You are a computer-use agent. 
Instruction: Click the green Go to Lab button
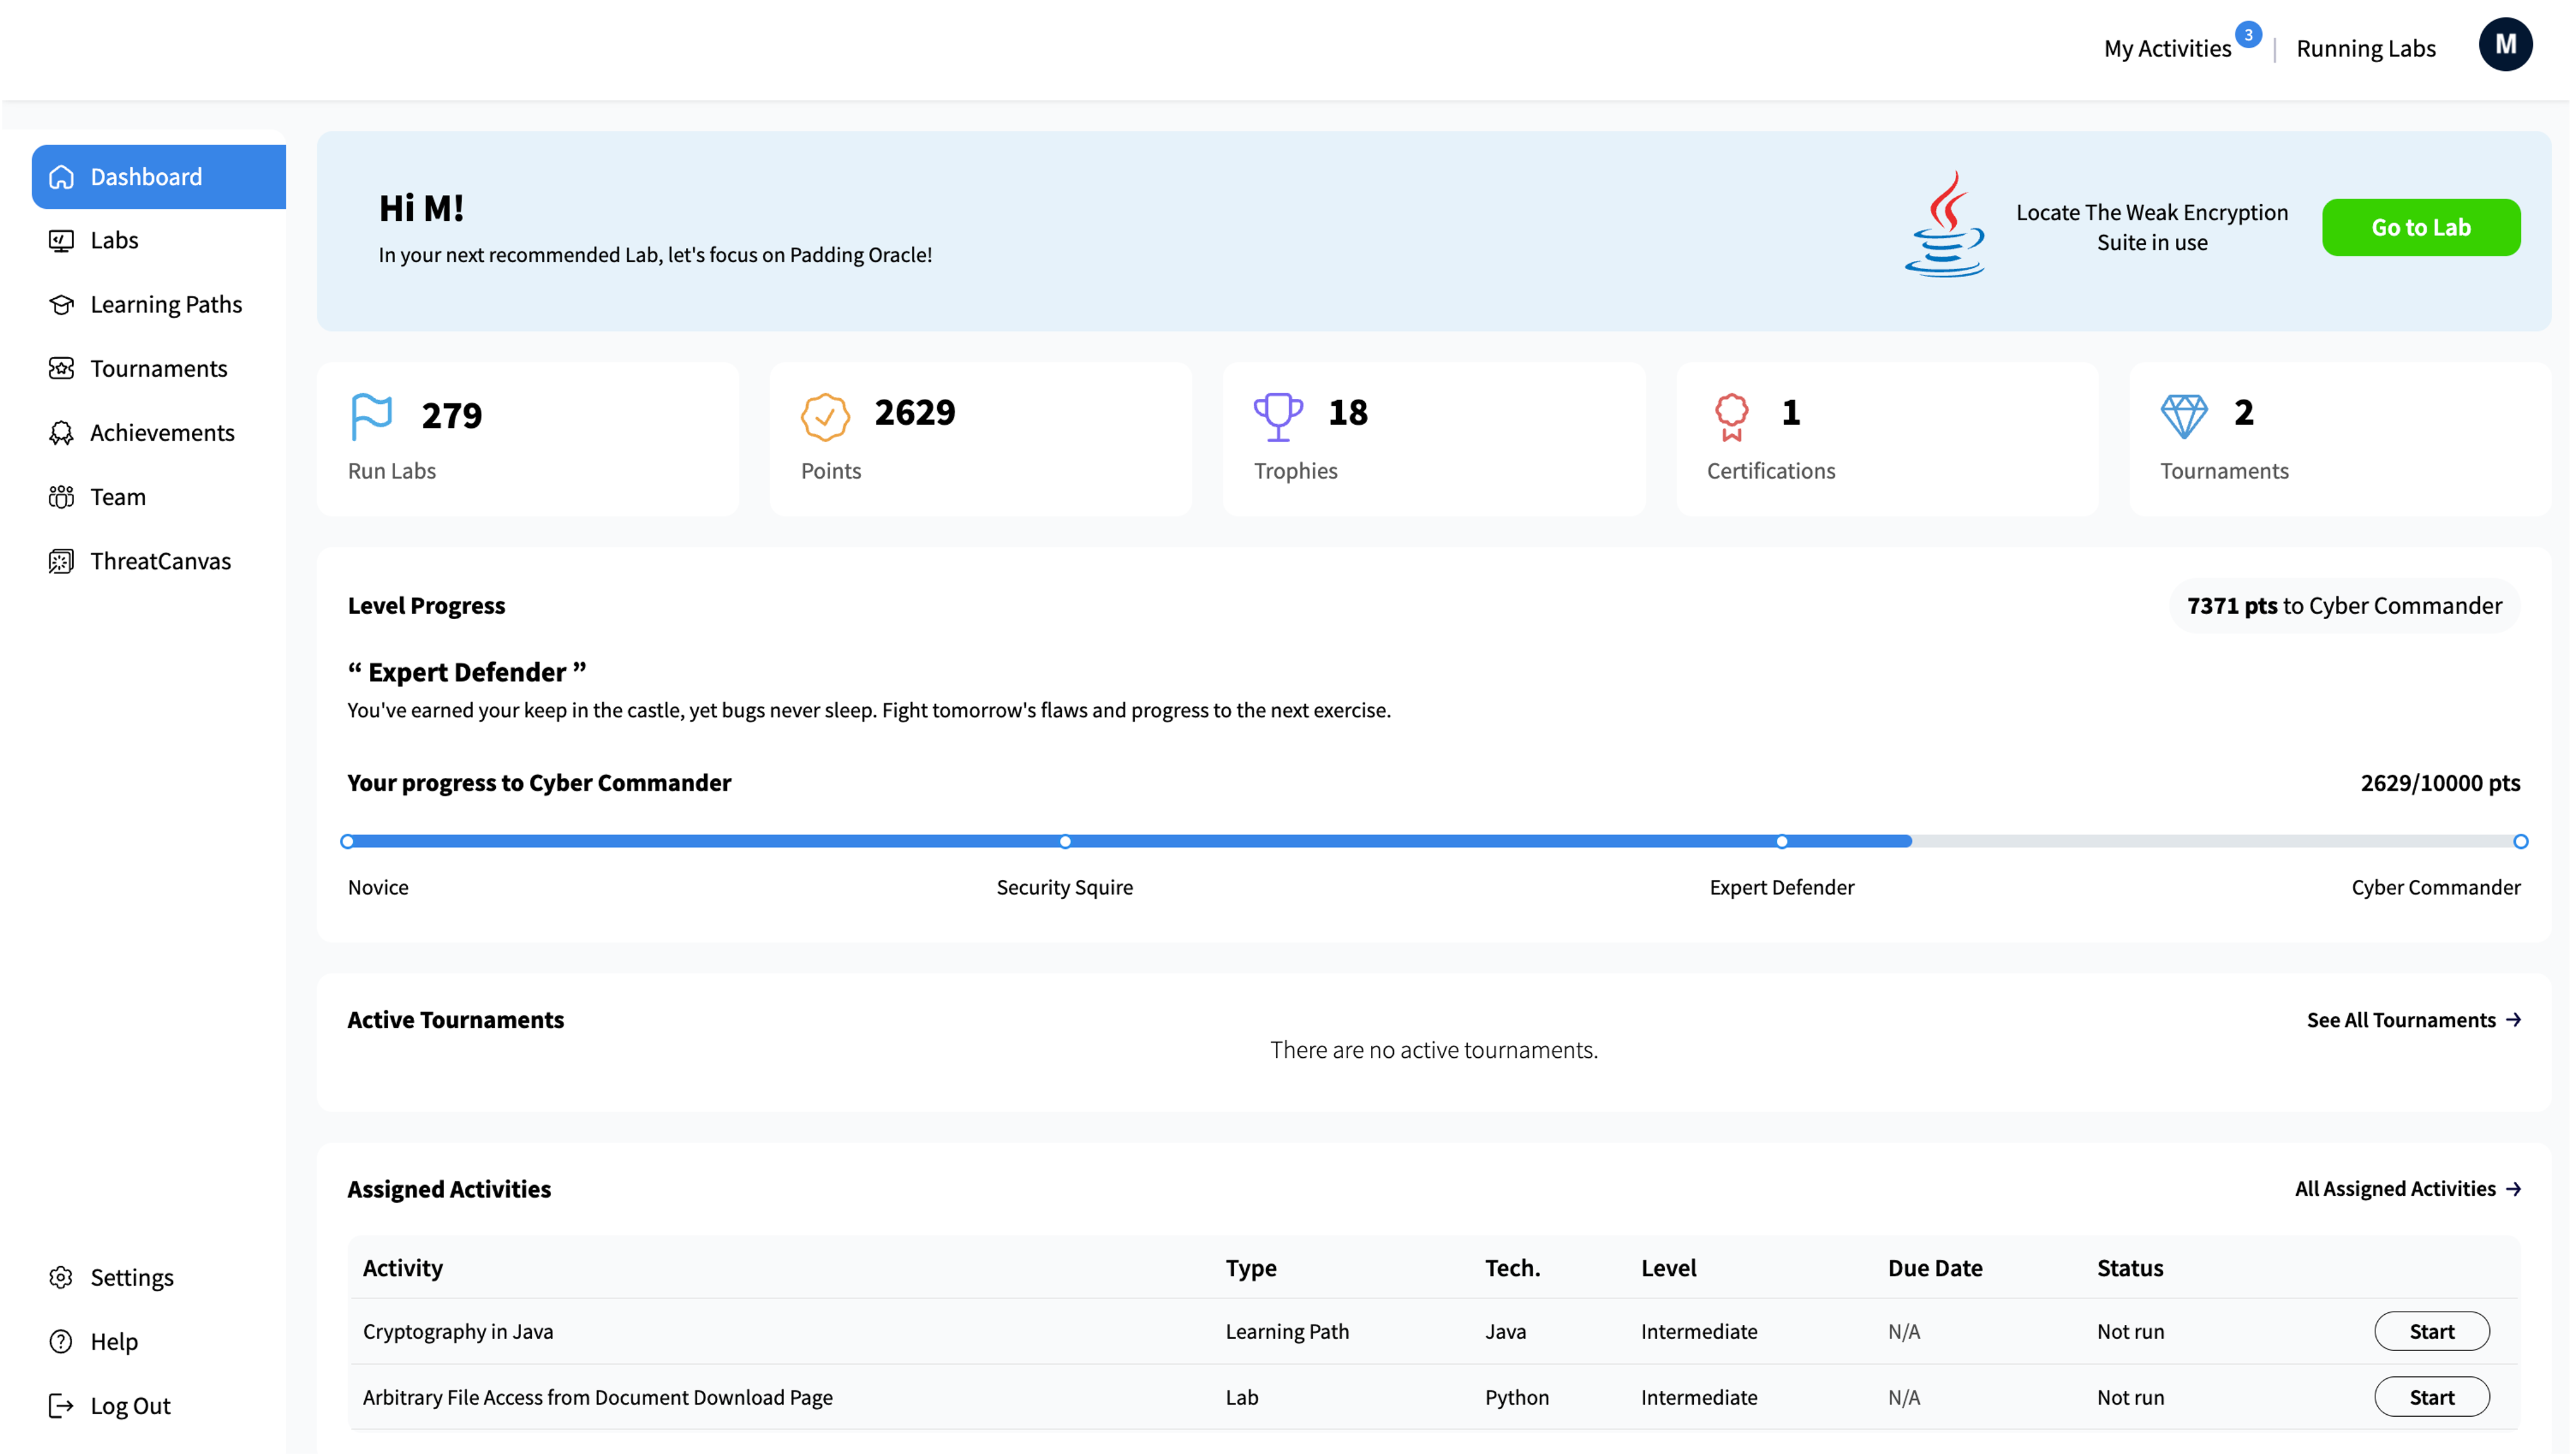pos(2420,227)
